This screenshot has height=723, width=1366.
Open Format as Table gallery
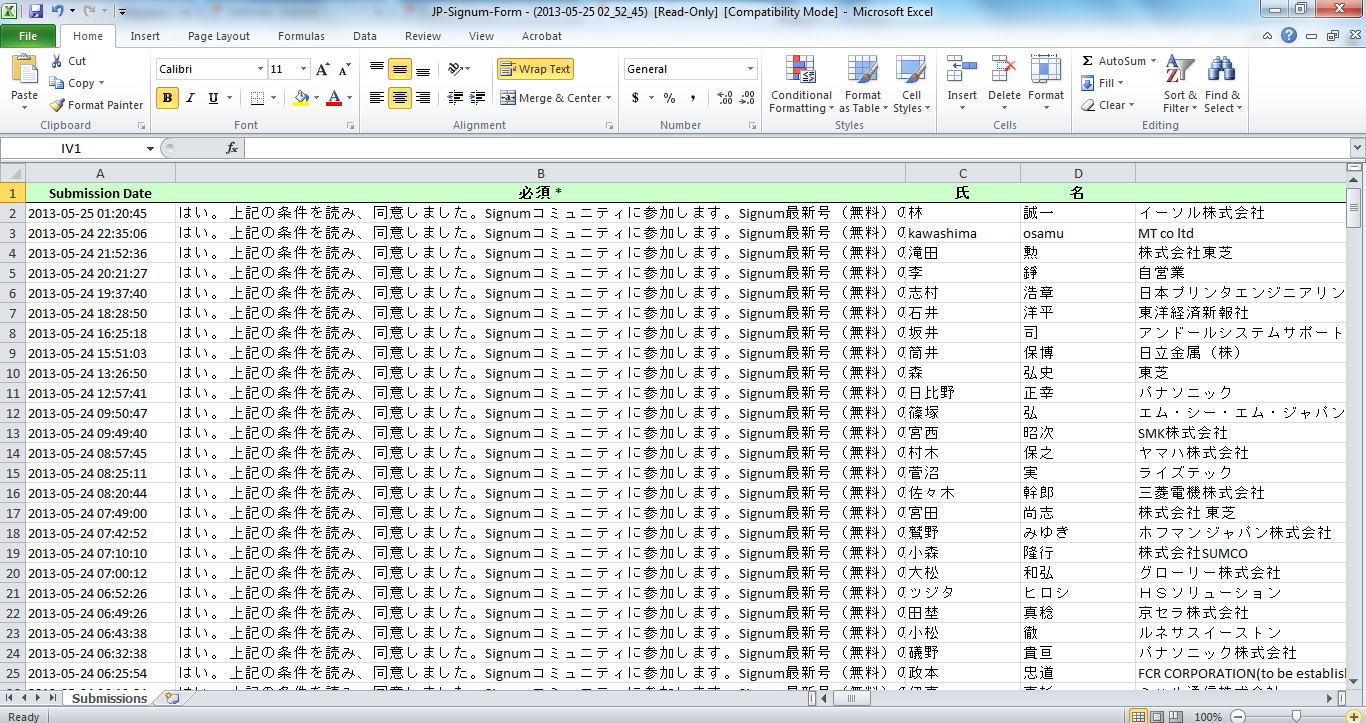pos(863,85)
